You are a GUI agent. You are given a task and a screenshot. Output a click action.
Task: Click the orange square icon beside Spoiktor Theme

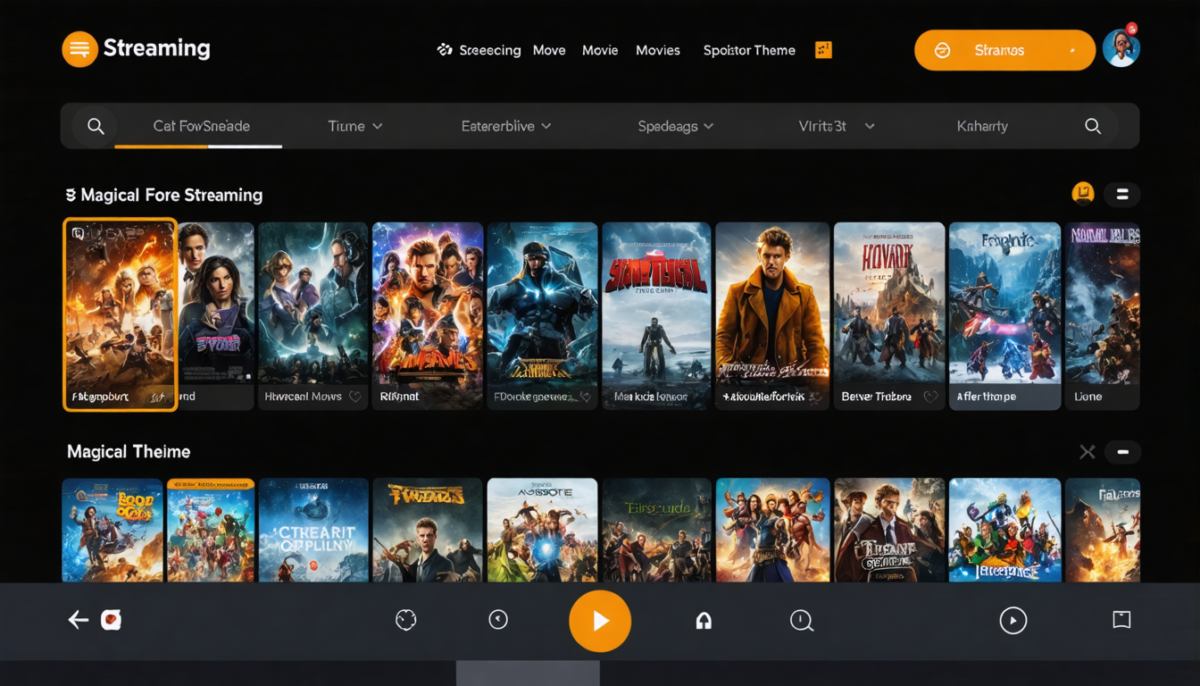[823, 50]
